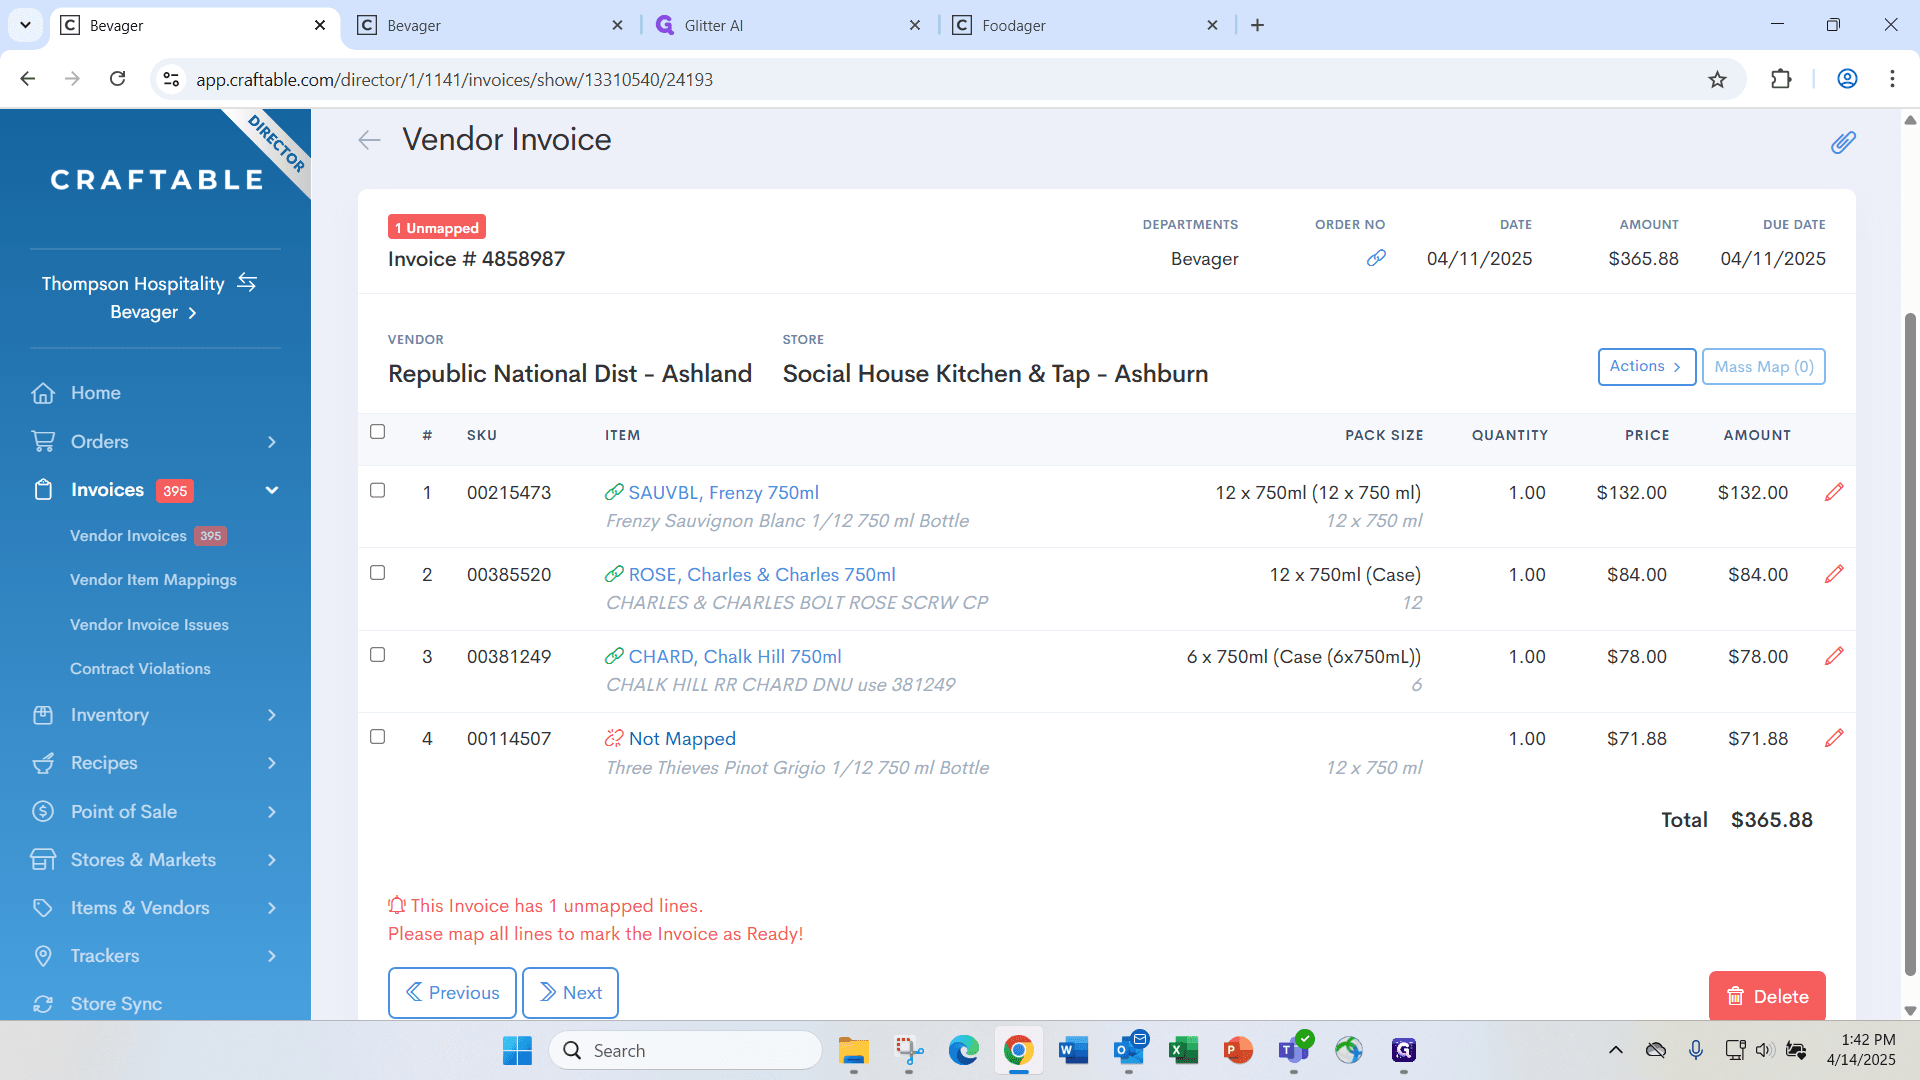Screen dimensions: 1920x1080
Task: Open File Explorer from the taskbar
Action: pyautogui.click(x=853, y=1050)
